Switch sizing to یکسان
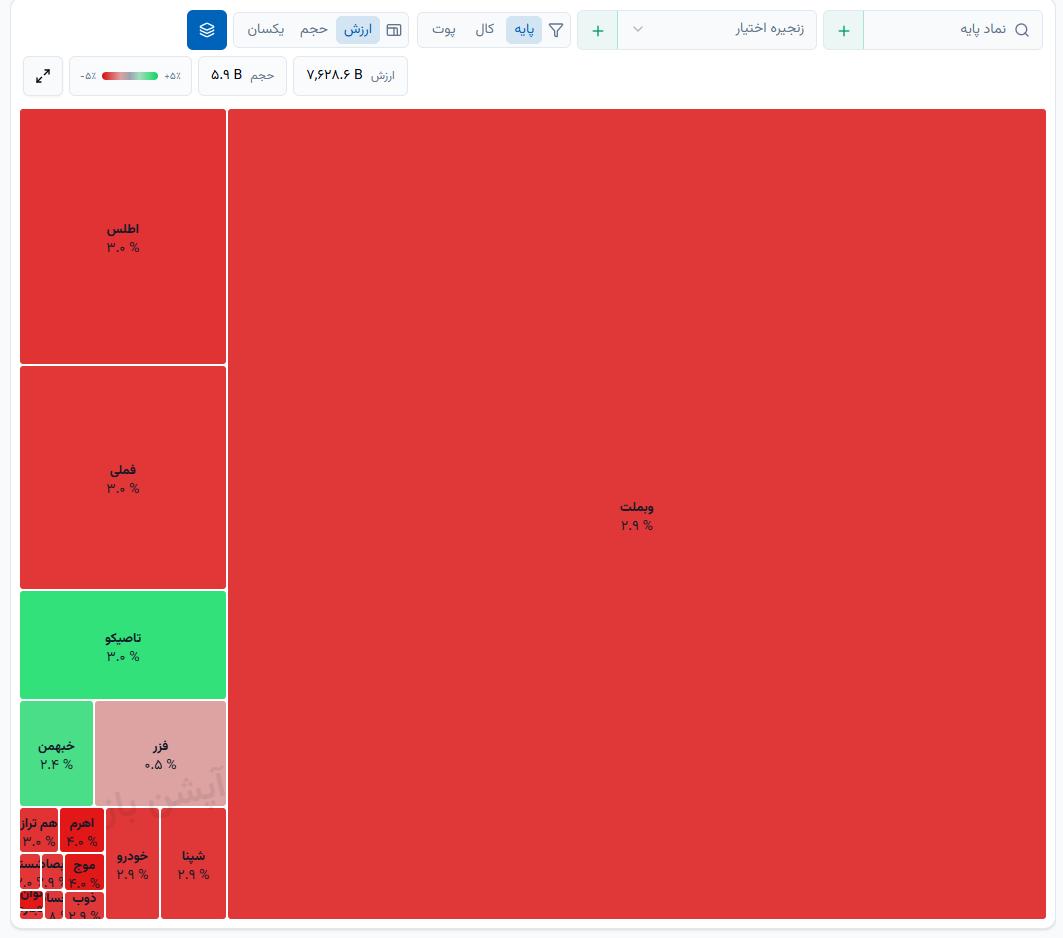 pos(265,30)
